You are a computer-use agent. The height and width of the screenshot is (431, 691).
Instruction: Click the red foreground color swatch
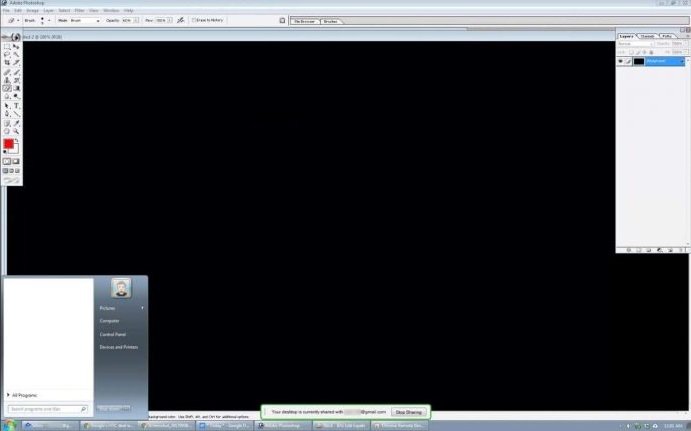pyautogui.click(x=9, y=145)
